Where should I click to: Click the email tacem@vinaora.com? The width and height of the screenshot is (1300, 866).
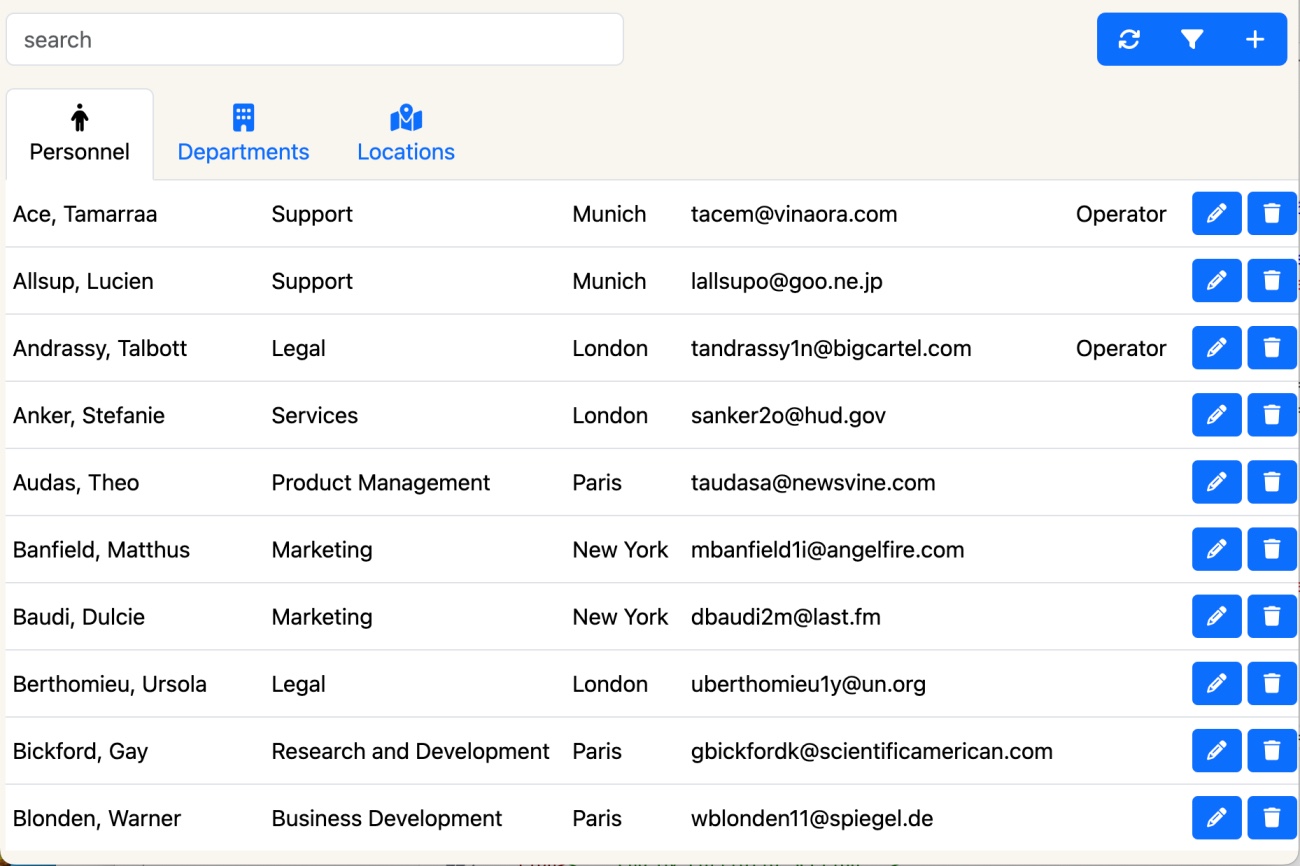coord(793,214)
